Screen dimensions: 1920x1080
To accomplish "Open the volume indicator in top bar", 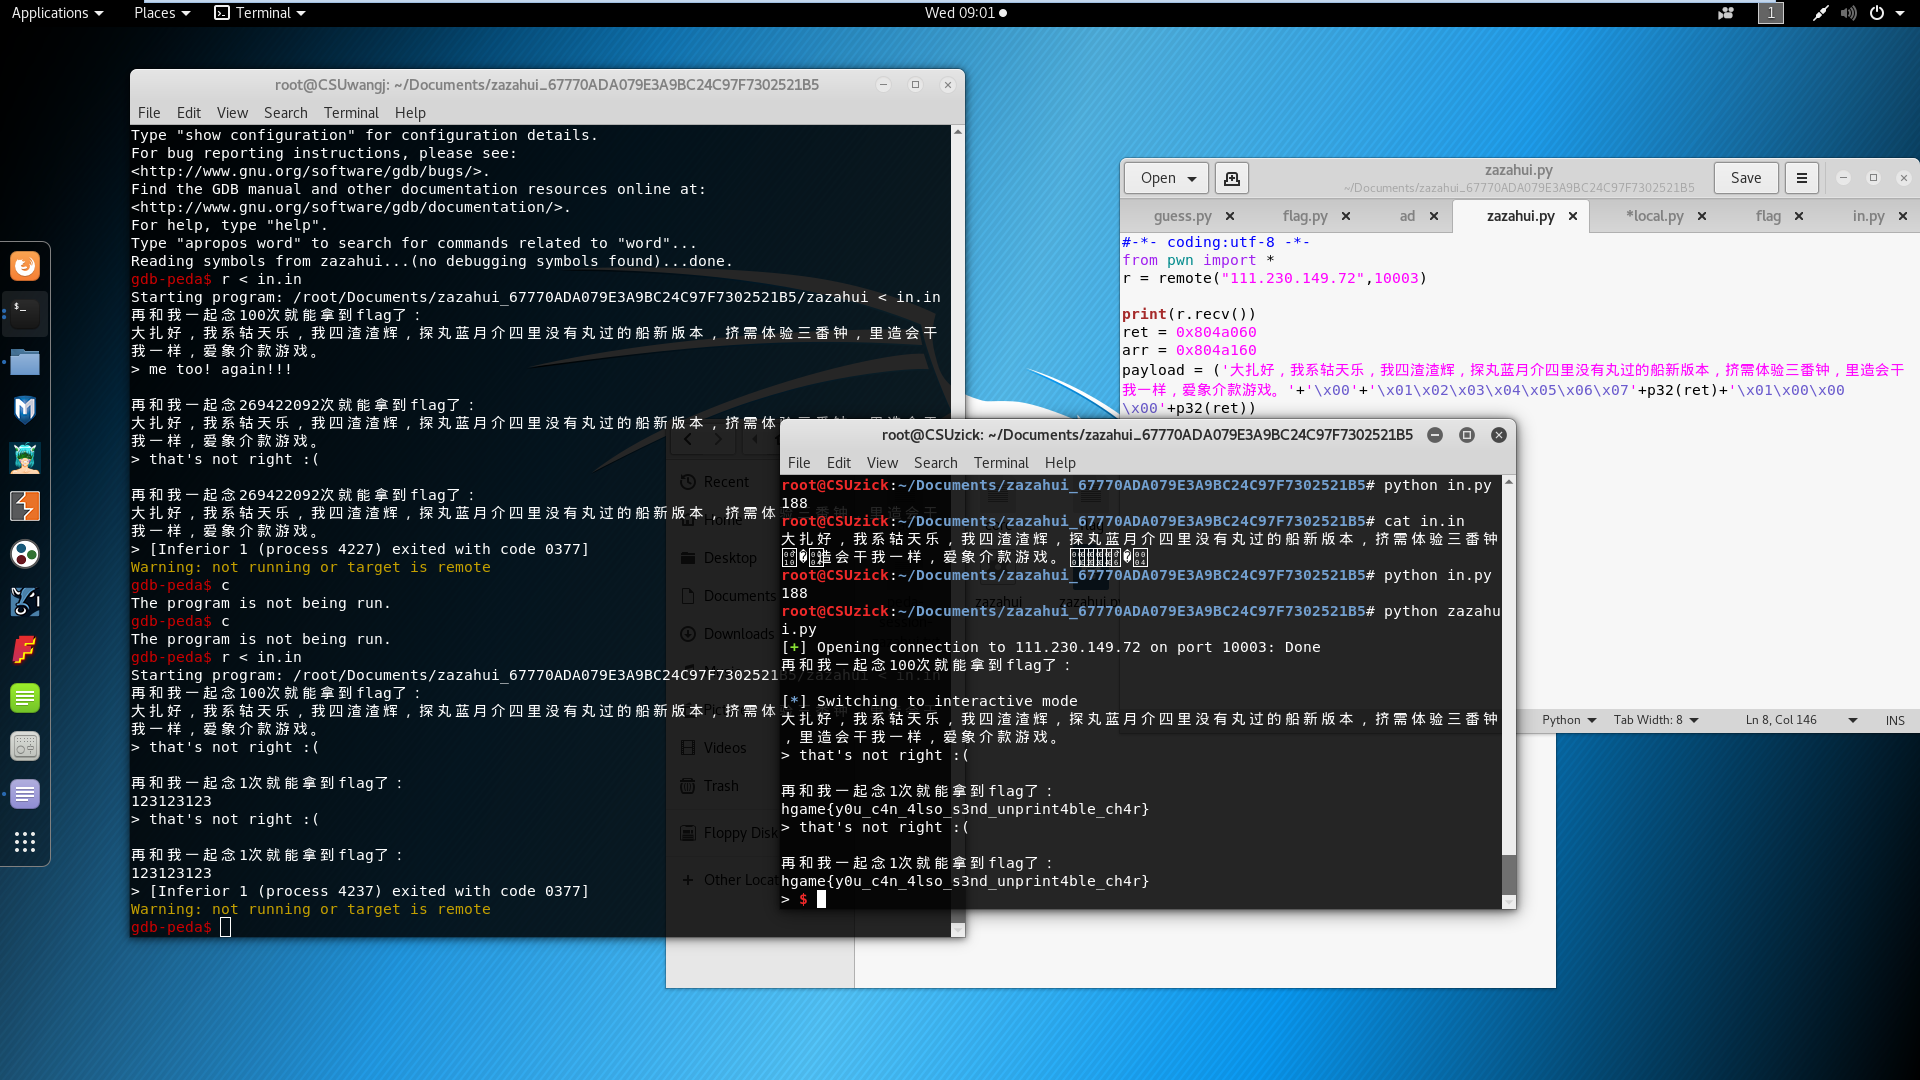I will [x=1848, y=13].
